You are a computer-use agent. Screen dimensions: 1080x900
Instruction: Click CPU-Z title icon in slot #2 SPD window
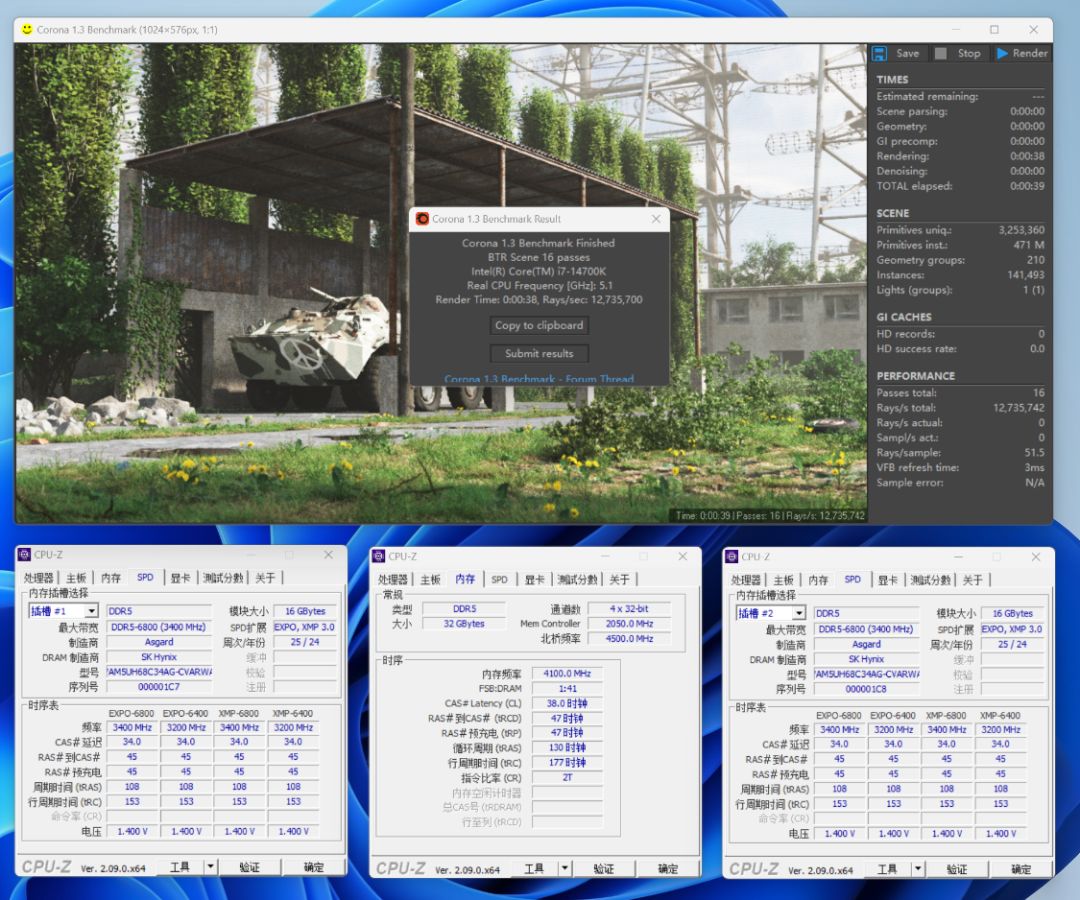click(731, 556)
